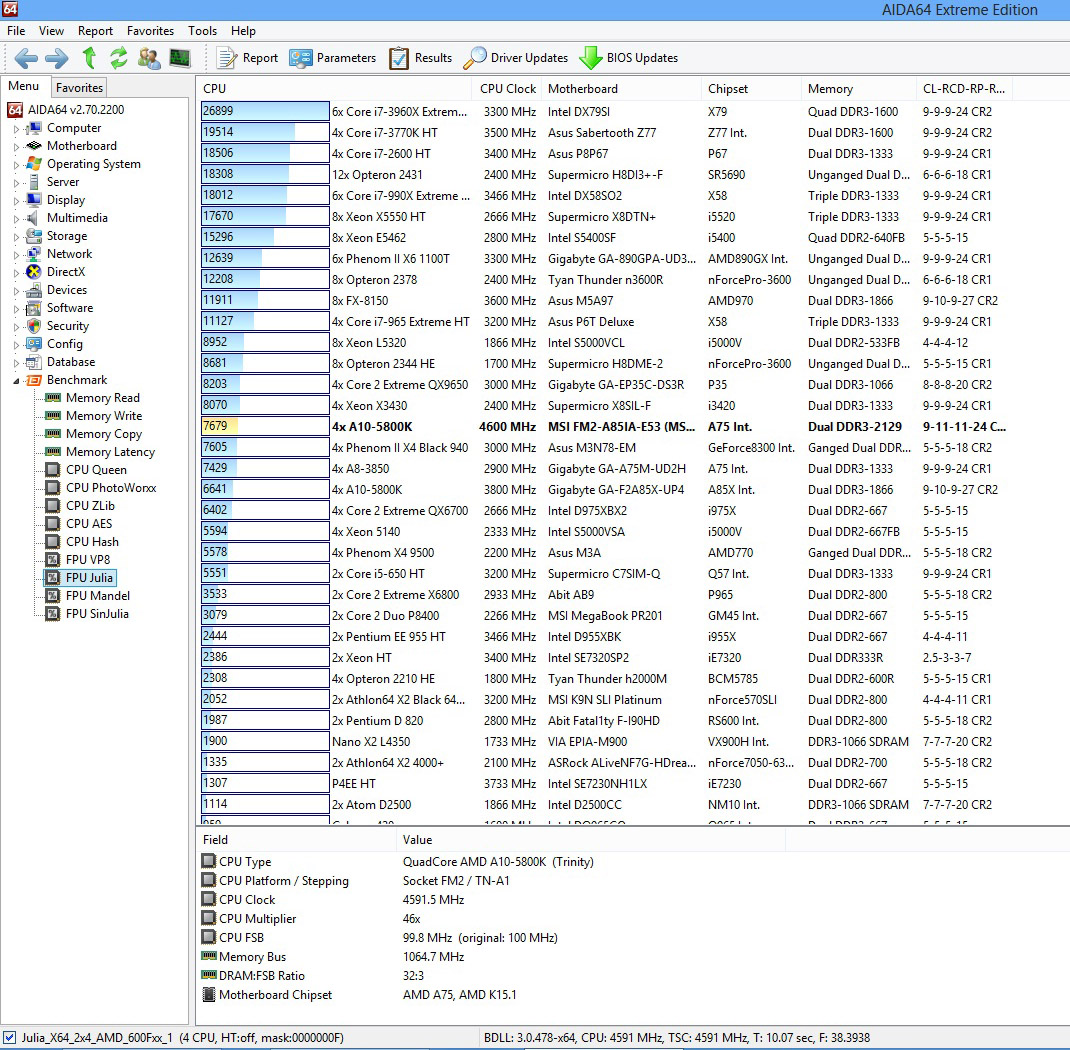Select the FPU VP8 benchmark
Screen dimensions: 1070x1050
coord(78,559)
